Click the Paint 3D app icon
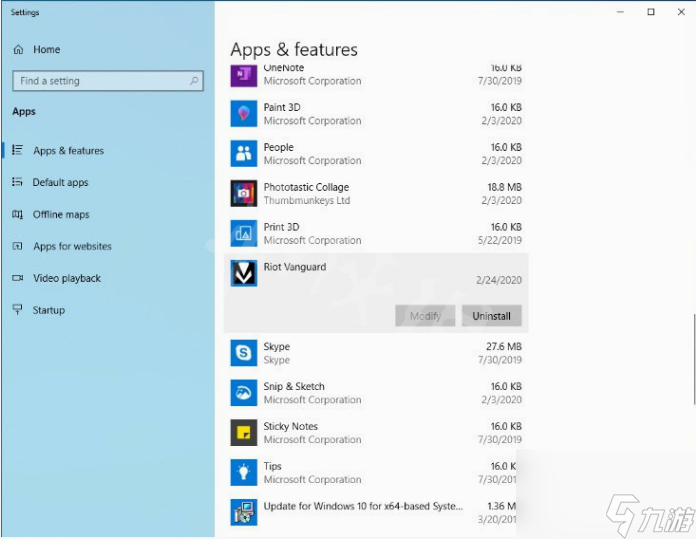The image size is (696, 539). (244, 114)
